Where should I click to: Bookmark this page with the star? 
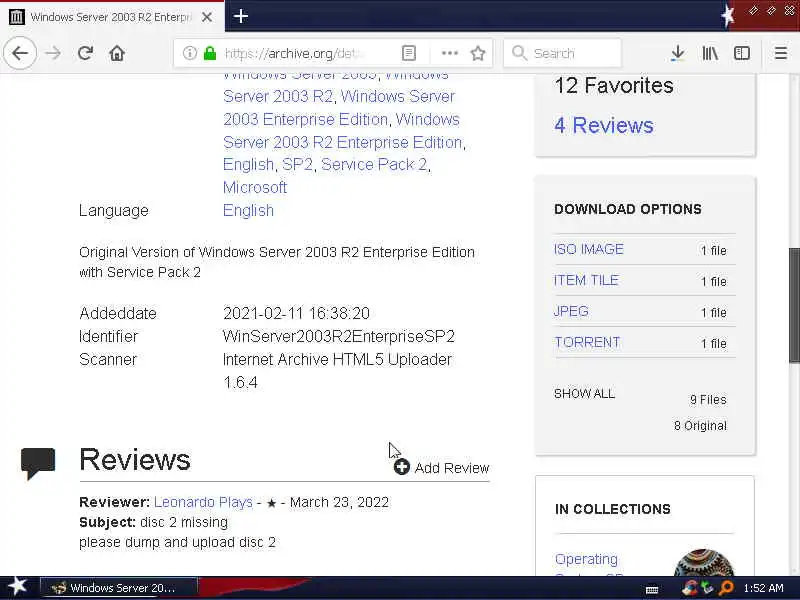pyautogui.click(x=478, y=53)
